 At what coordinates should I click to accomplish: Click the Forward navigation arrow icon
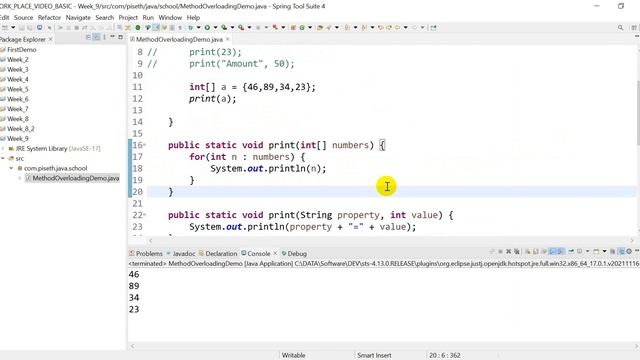414,27
